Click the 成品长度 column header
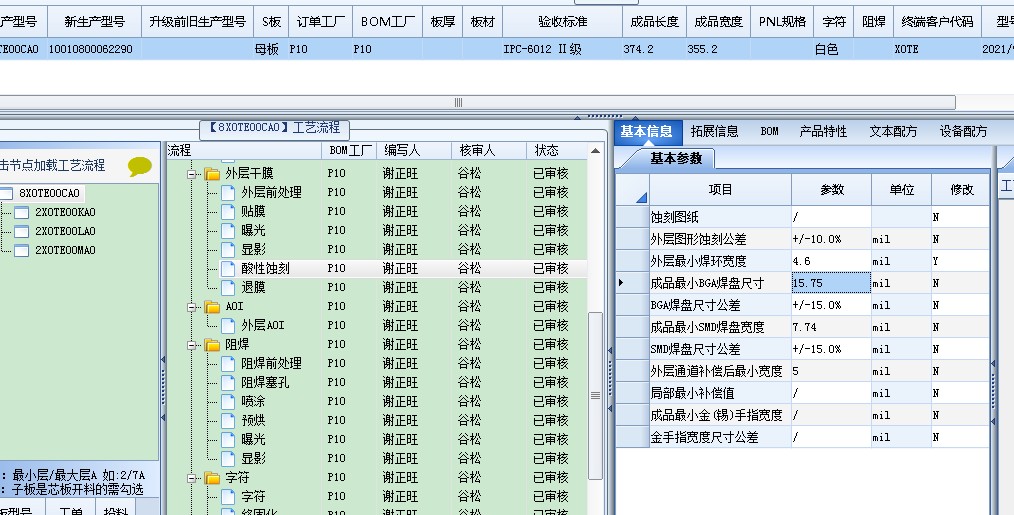The width and height of the screenshot is (1014, 515). (654, 22)
